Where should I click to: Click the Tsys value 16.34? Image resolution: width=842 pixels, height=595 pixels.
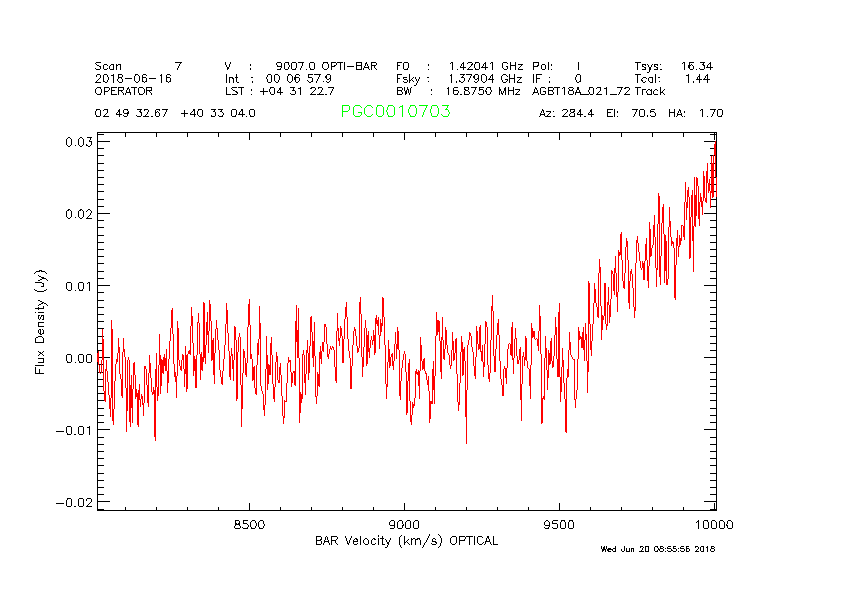pos(697,66)
